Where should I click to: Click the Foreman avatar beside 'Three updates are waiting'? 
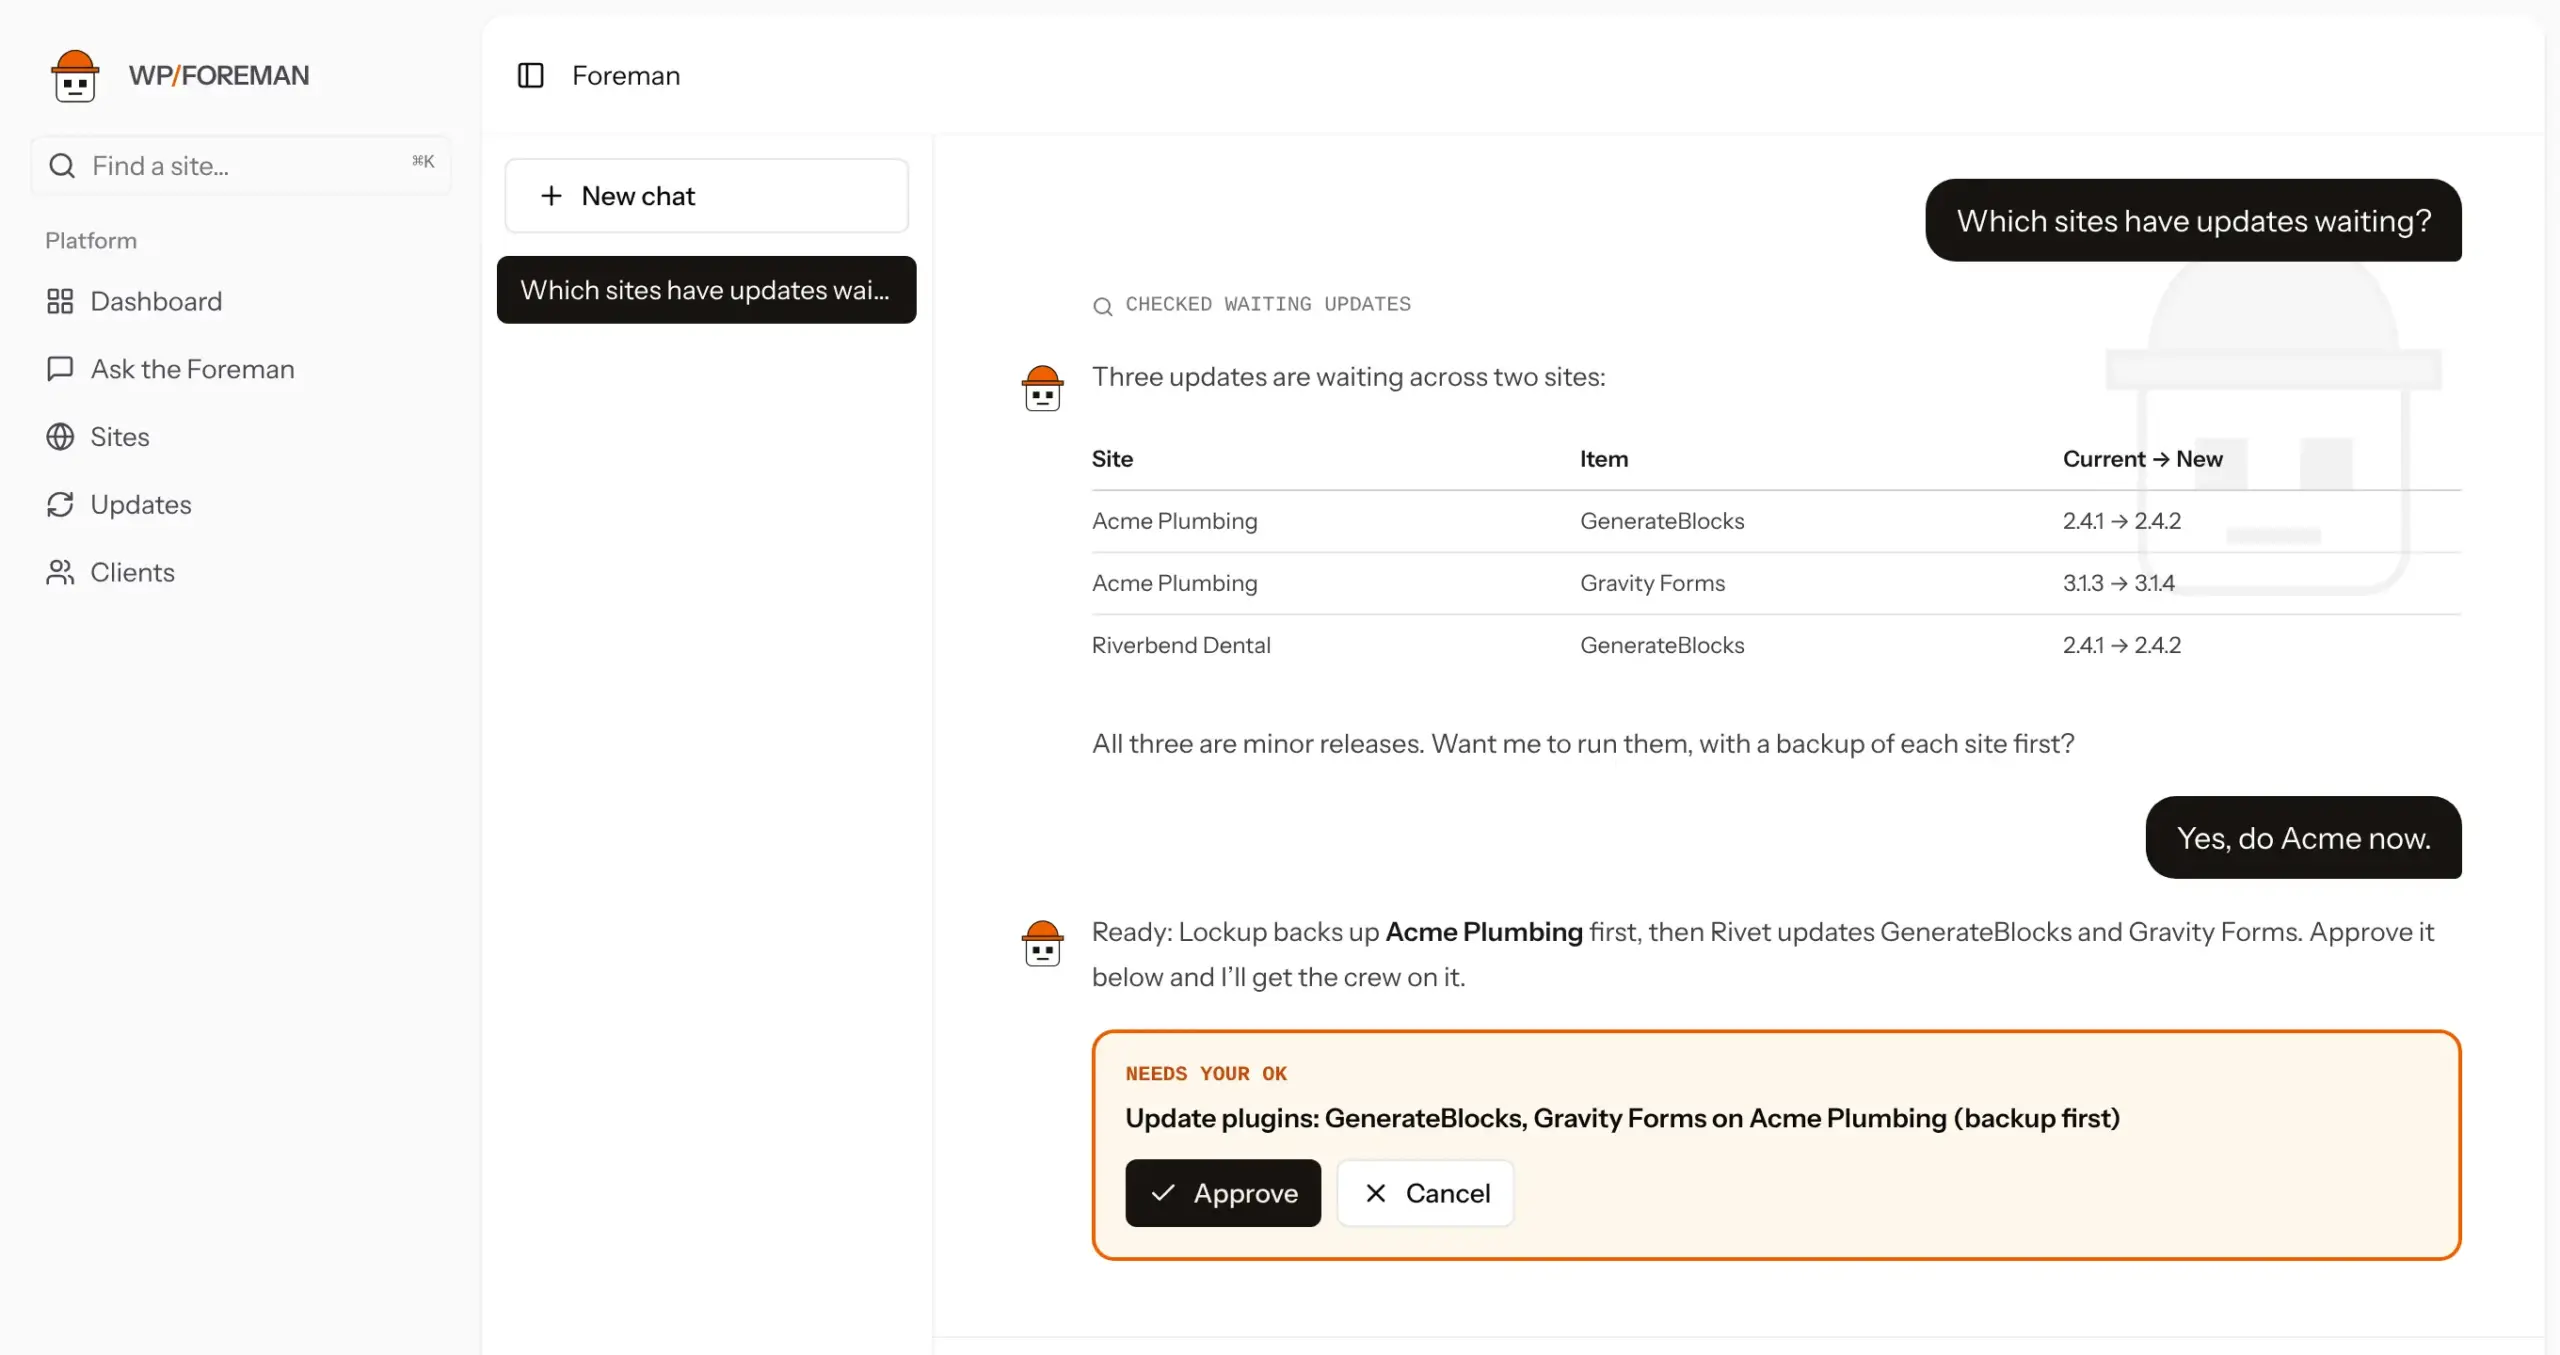(1042, 388)
